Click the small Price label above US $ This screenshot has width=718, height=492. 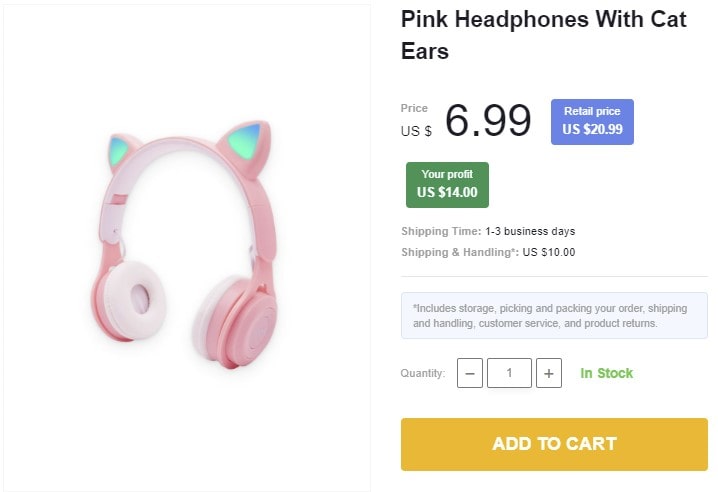coord(414,108)
